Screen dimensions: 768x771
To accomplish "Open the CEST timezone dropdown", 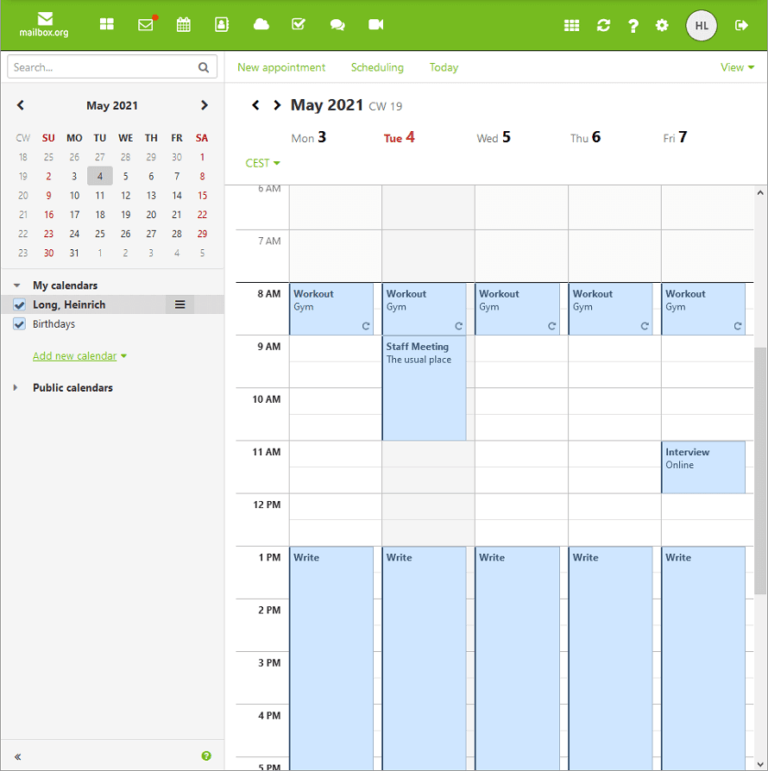I will (262, 163).
